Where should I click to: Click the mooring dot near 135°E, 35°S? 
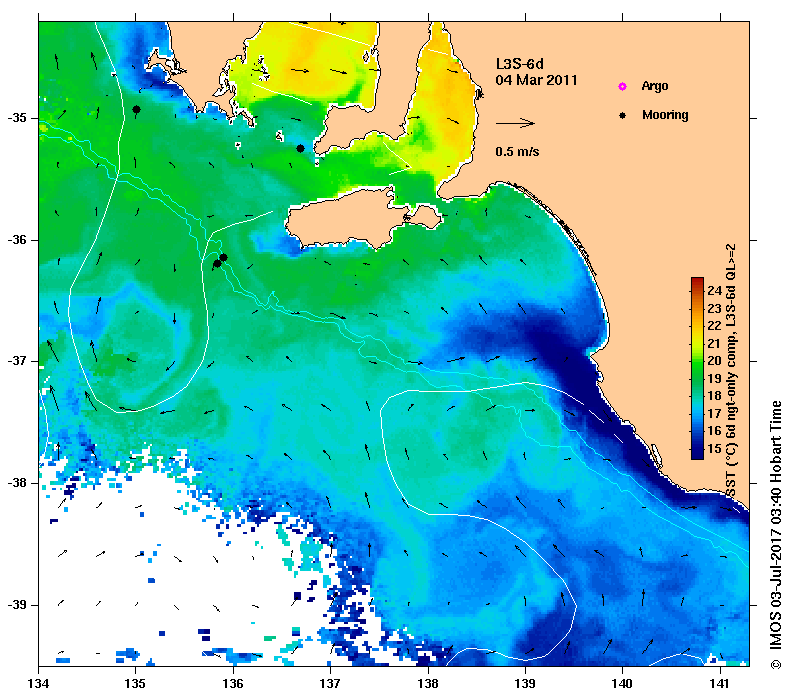click(136, 109)
